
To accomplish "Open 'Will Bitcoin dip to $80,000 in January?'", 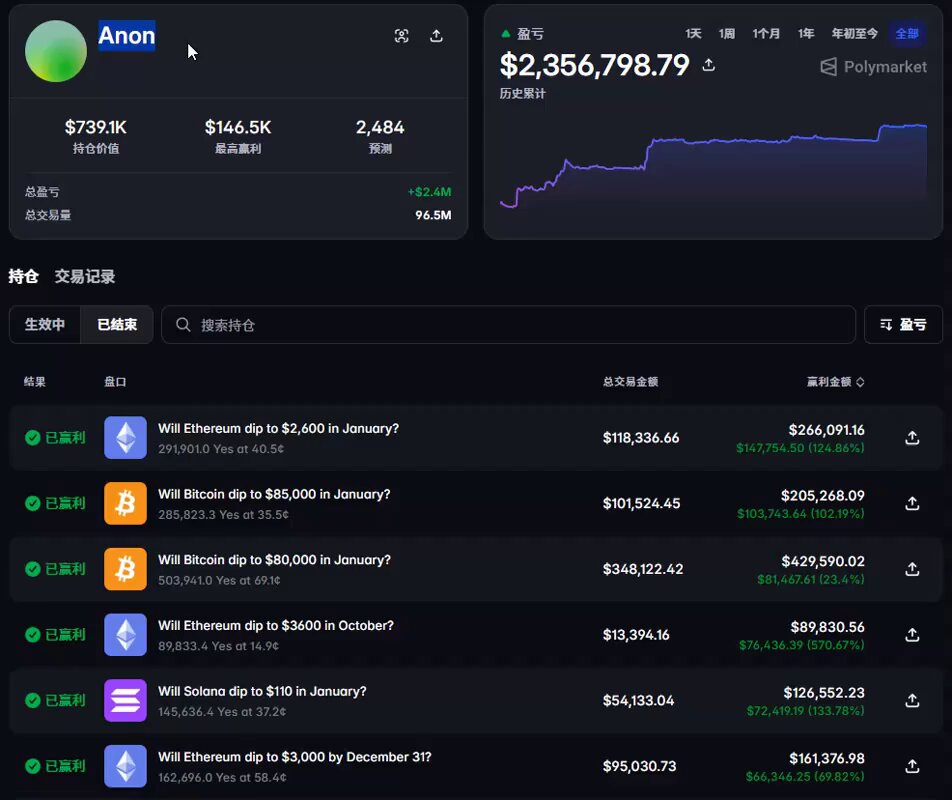I will [274, 560].
